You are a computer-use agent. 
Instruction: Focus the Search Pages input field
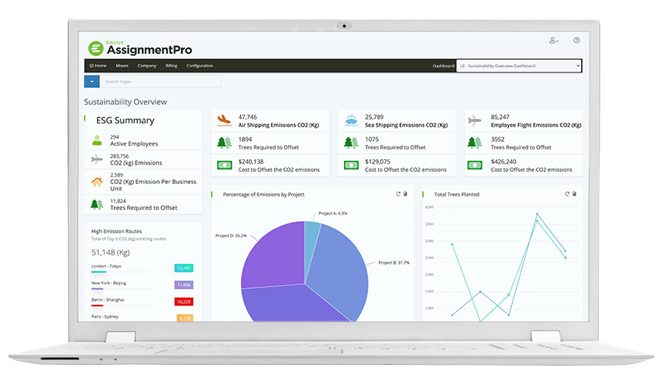[161, 82]
